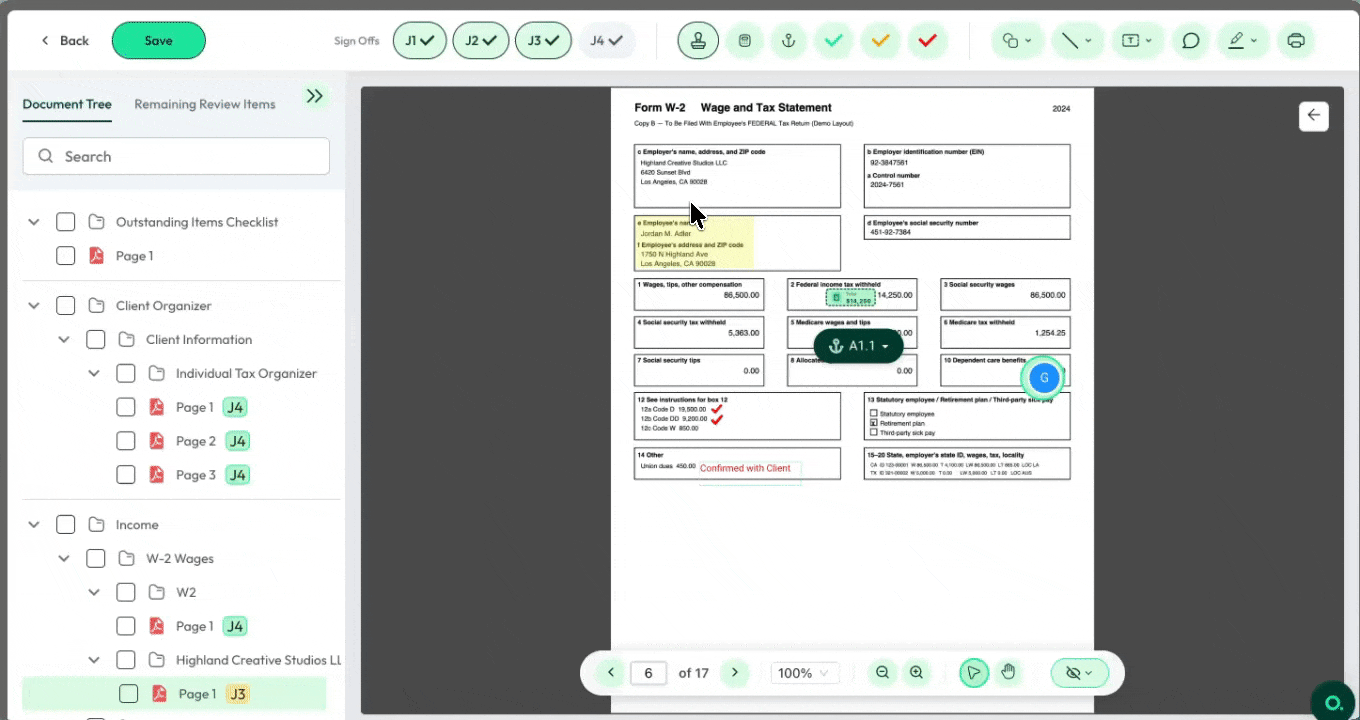This screenshot has height=720, width=1360.
Task: Open the comment bubble tool
Action: 1190,41
